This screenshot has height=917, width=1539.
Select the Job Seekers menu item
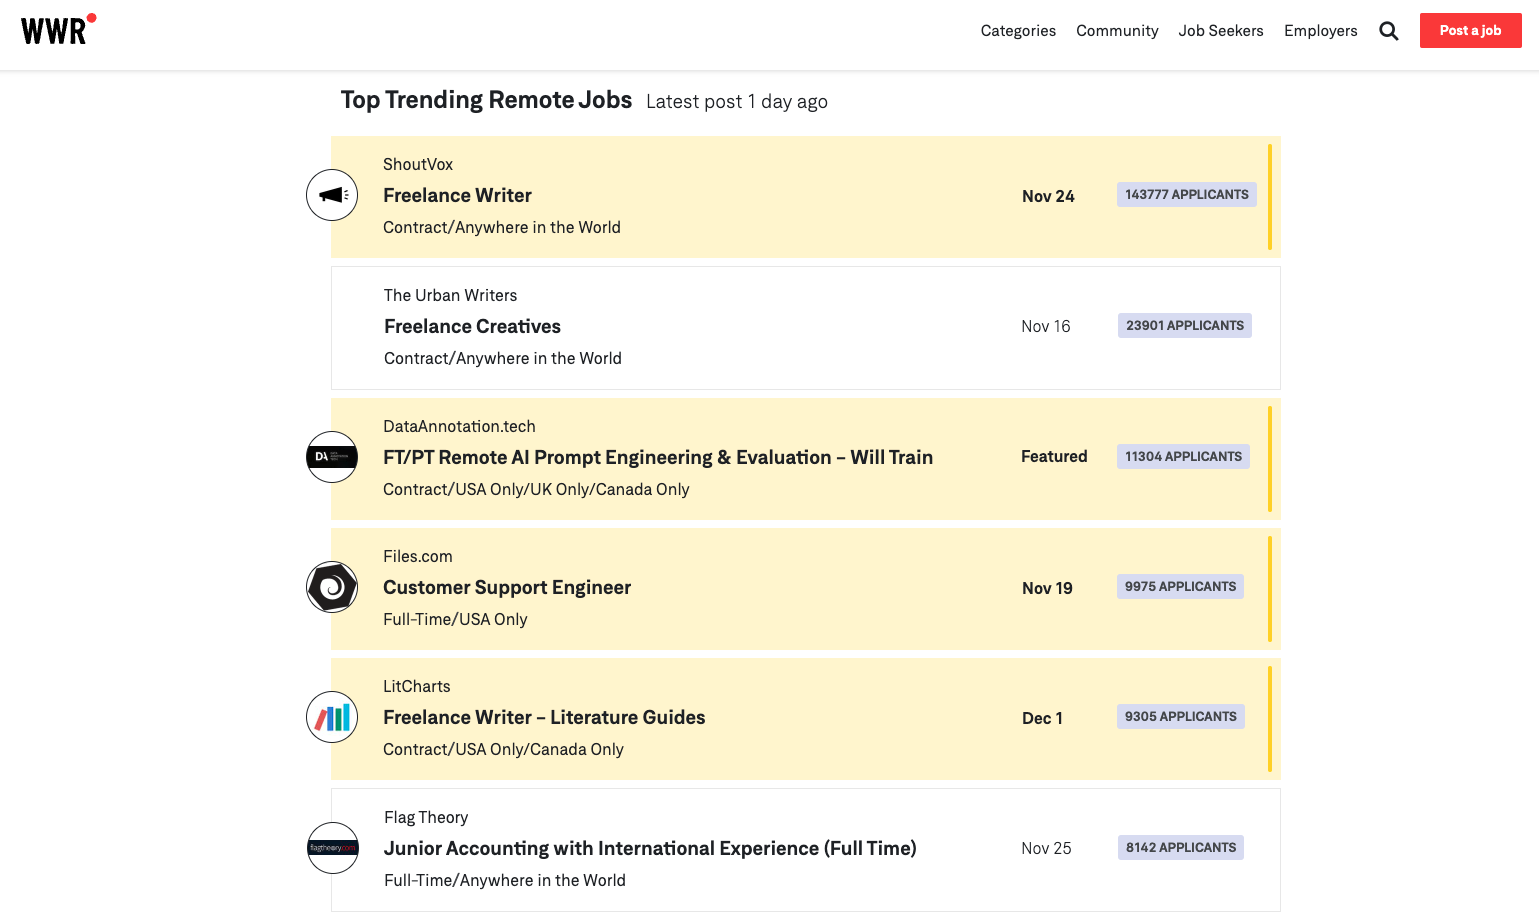pos(1220,30)
